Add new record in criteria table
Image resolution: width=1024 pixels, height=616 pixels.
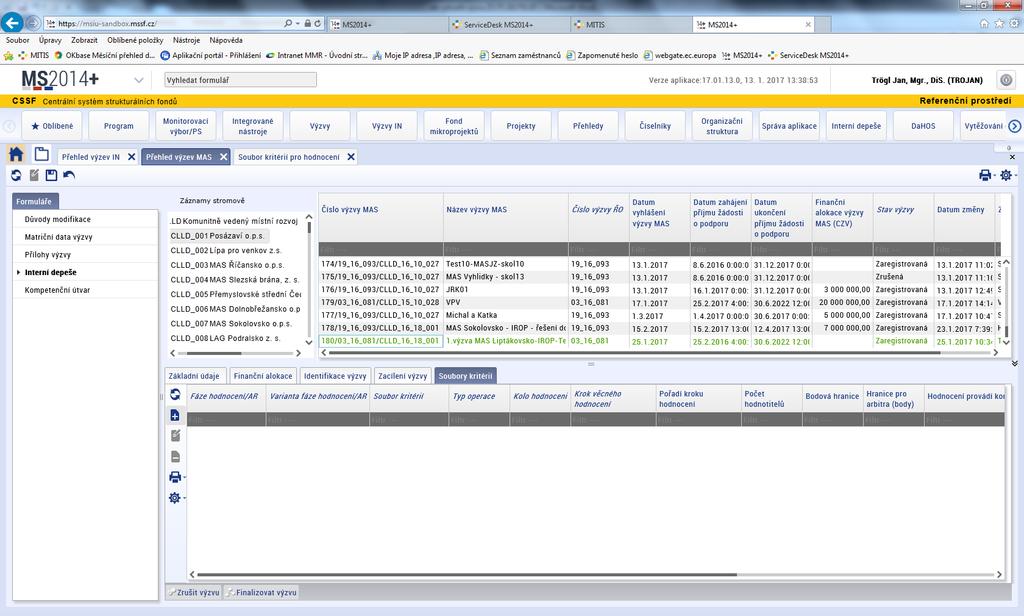click(175, 415)
